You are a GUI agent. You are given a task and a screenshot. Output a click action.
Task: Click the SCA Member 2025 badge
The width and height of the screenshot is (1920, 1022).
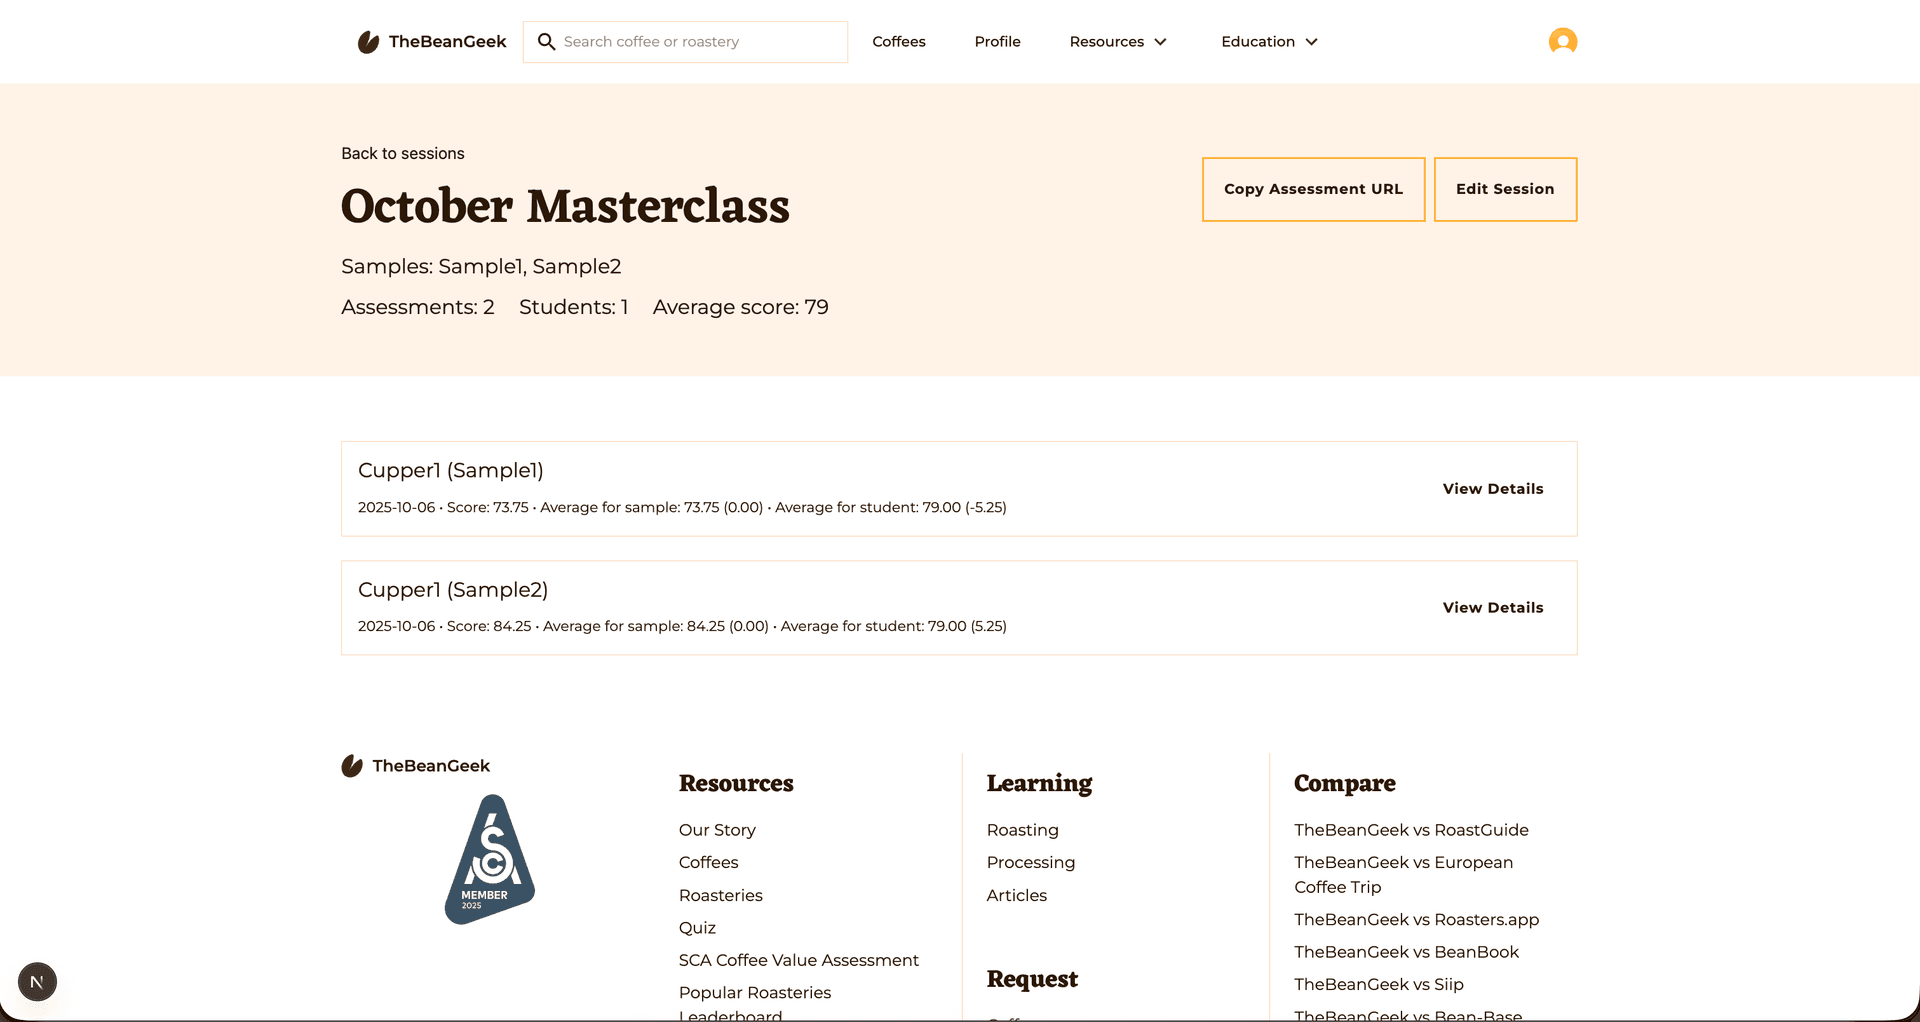click(x=489, y=859)
